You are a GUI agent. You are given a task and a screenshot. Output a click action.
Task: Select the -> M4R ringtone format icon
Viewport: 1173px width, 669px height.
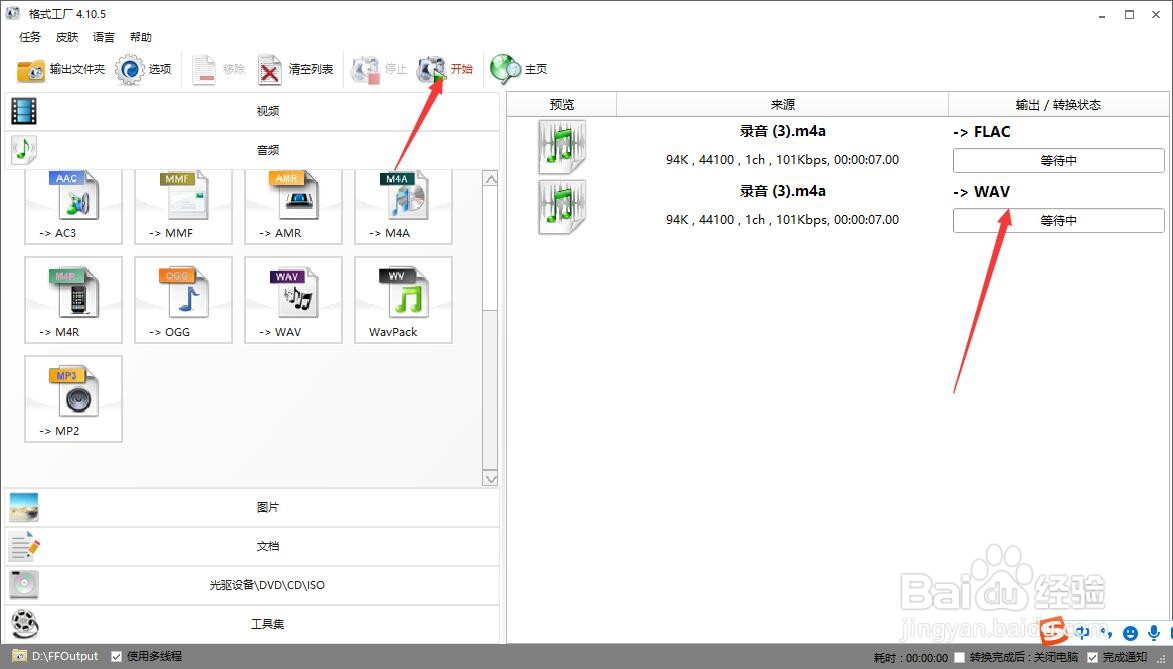pyautogui.click(x=73, y=300)
